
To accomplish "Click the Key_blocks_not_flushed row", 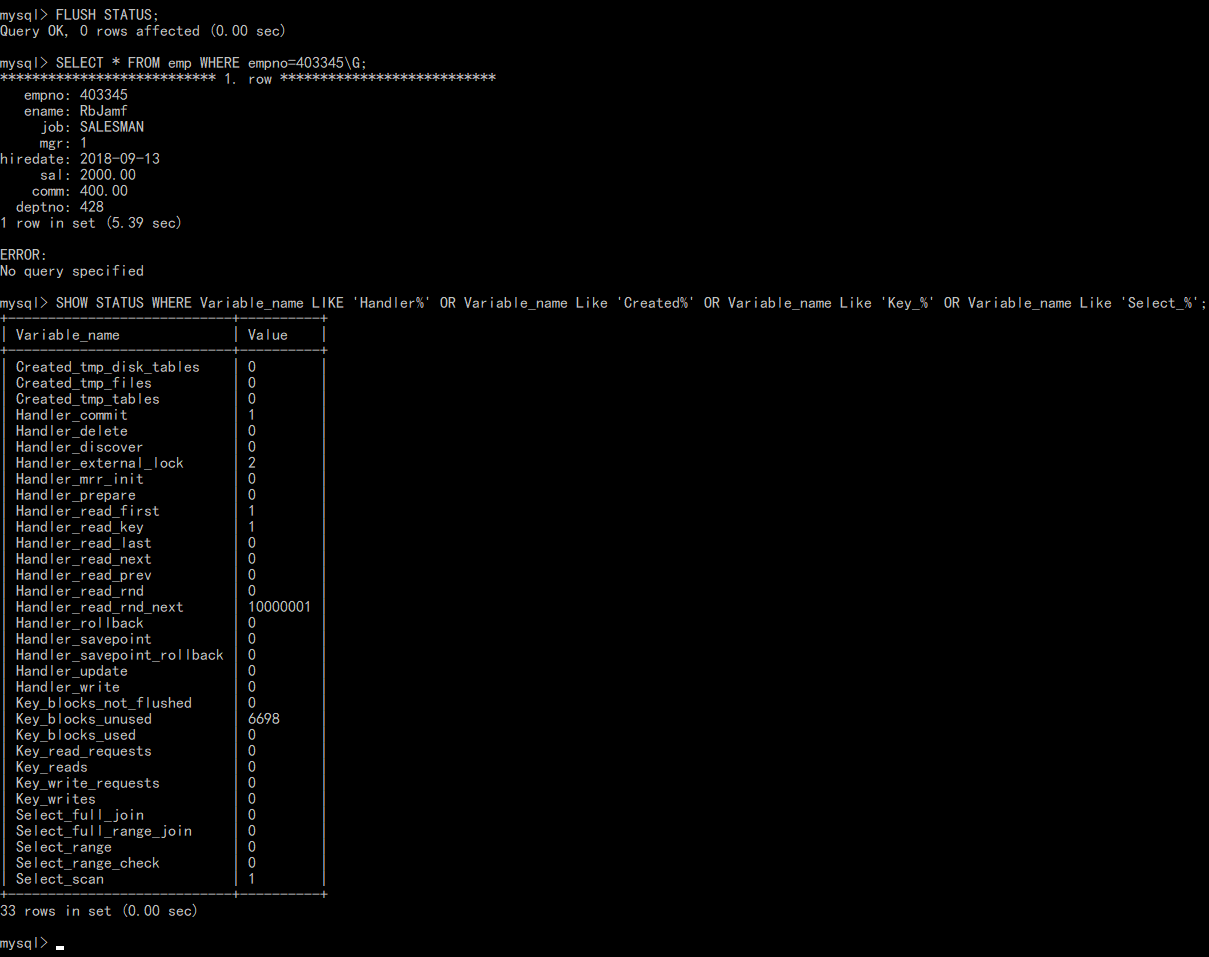I will 163,703.
